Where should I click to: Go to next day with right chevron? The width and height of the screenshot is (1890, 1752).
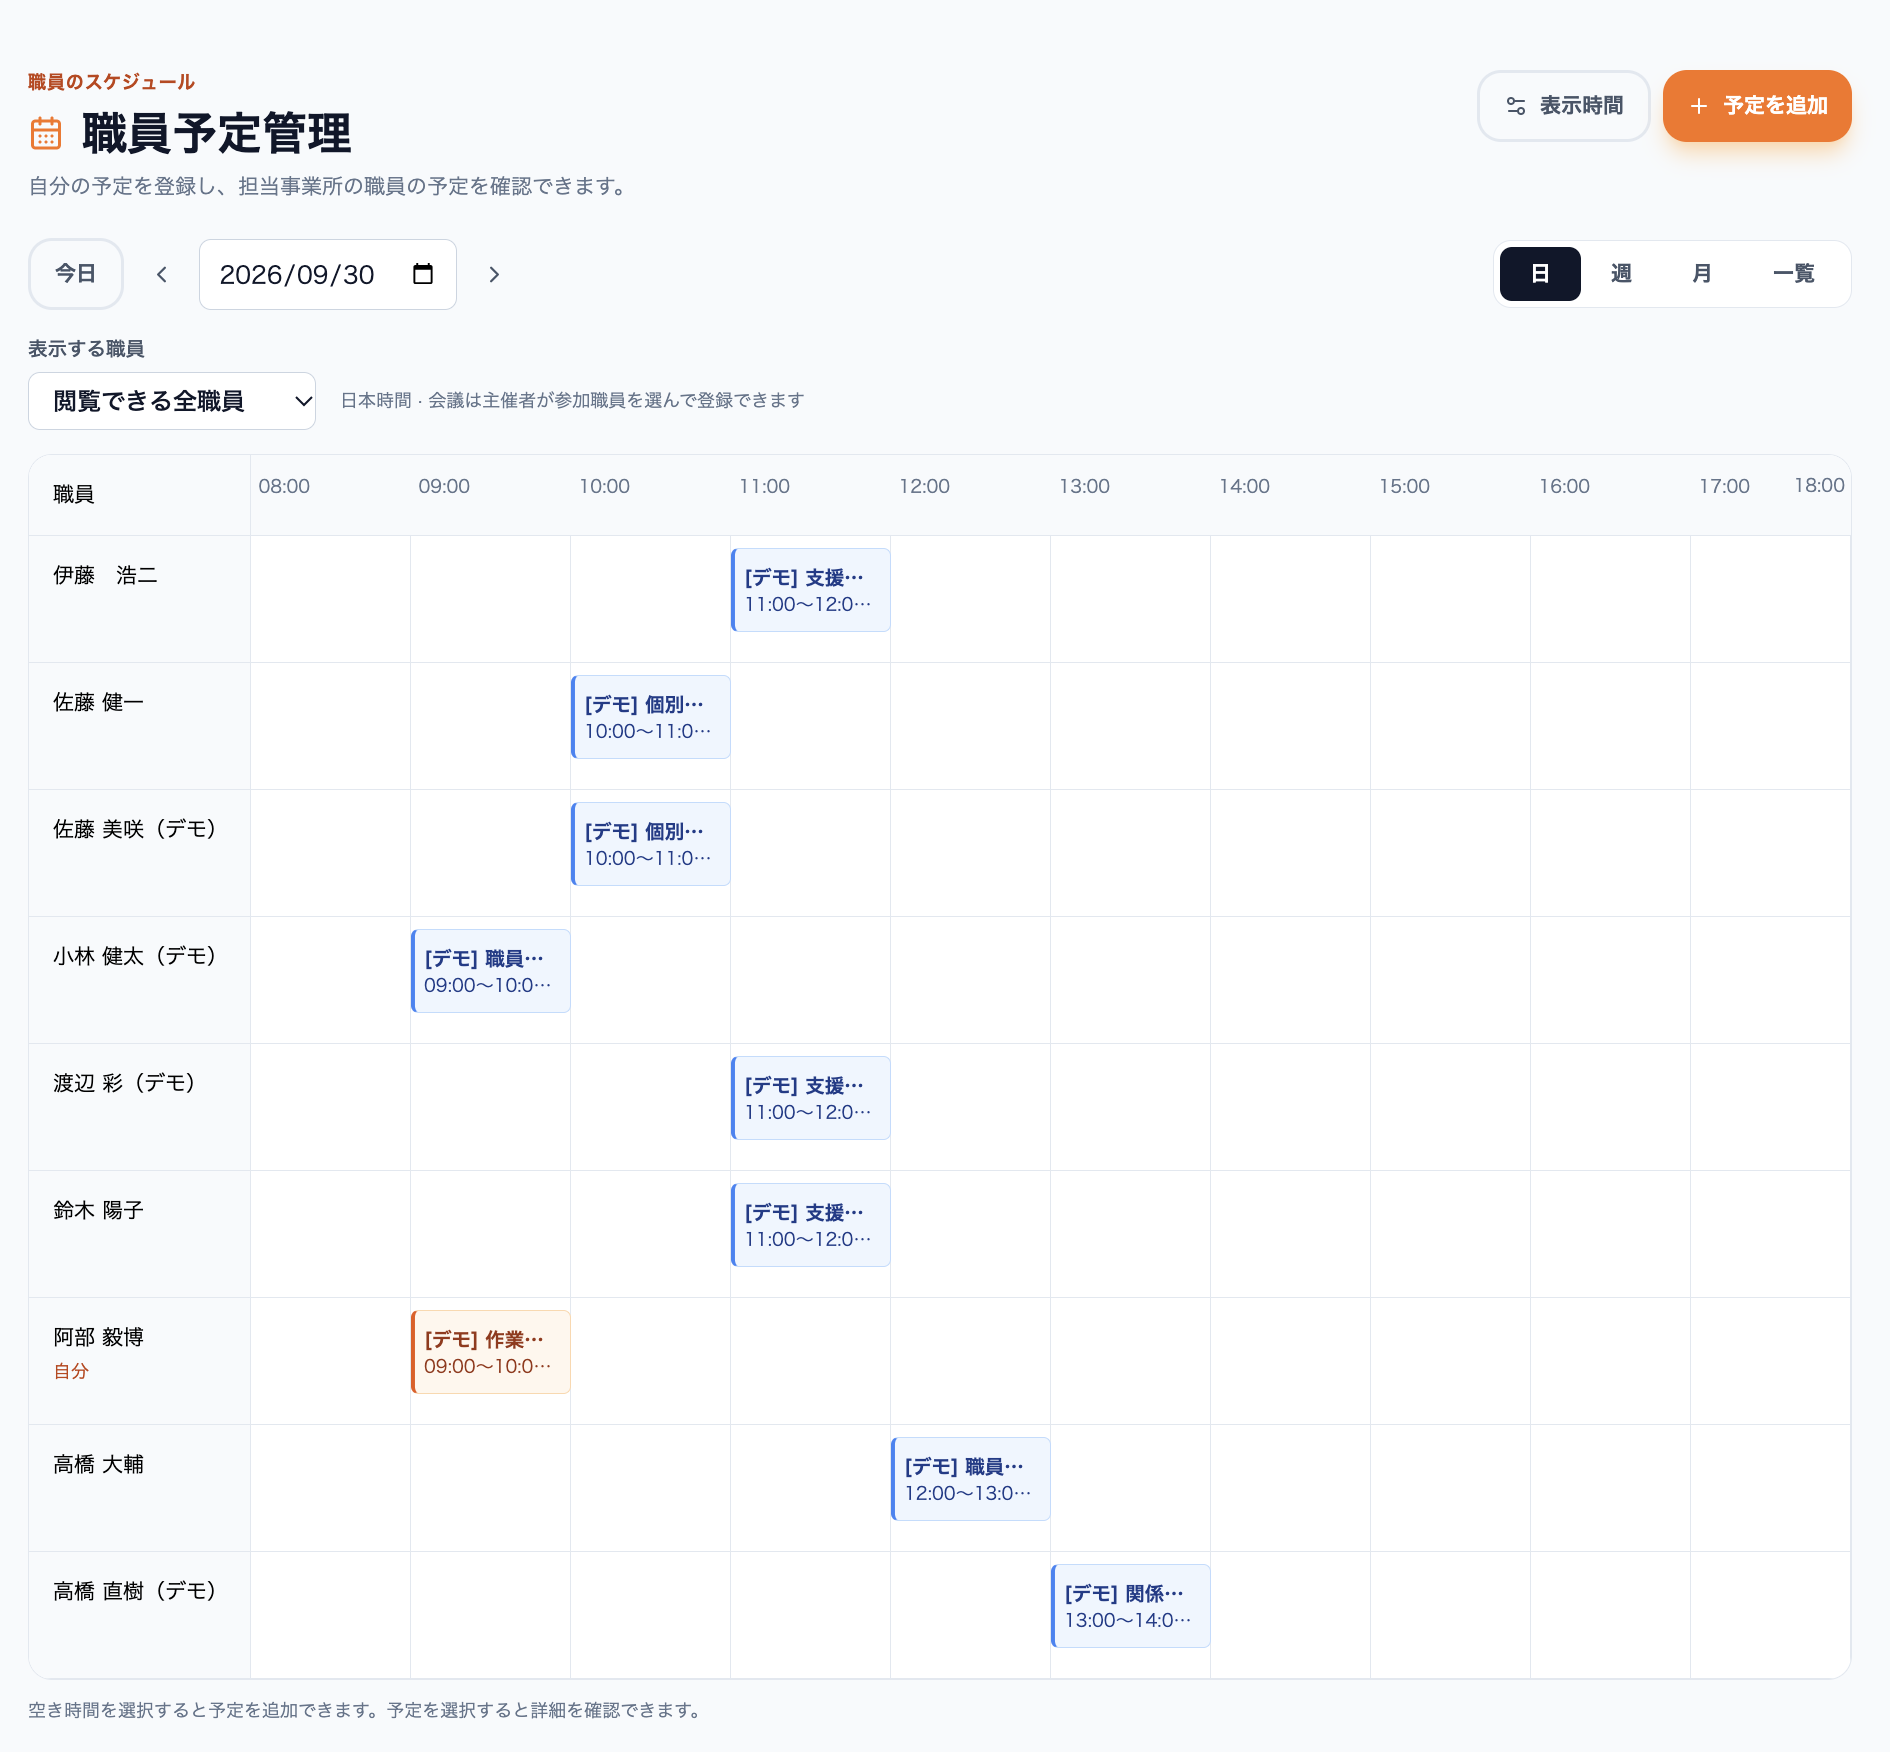[x=494, y=274]
